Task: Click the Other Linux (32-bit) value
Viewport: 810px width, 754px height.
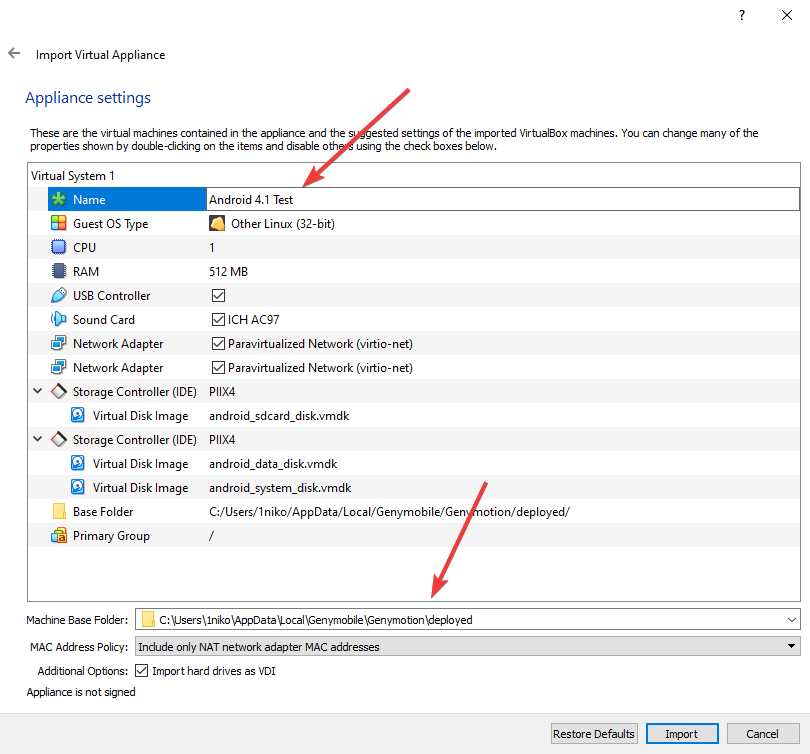Action: point(283,224)
